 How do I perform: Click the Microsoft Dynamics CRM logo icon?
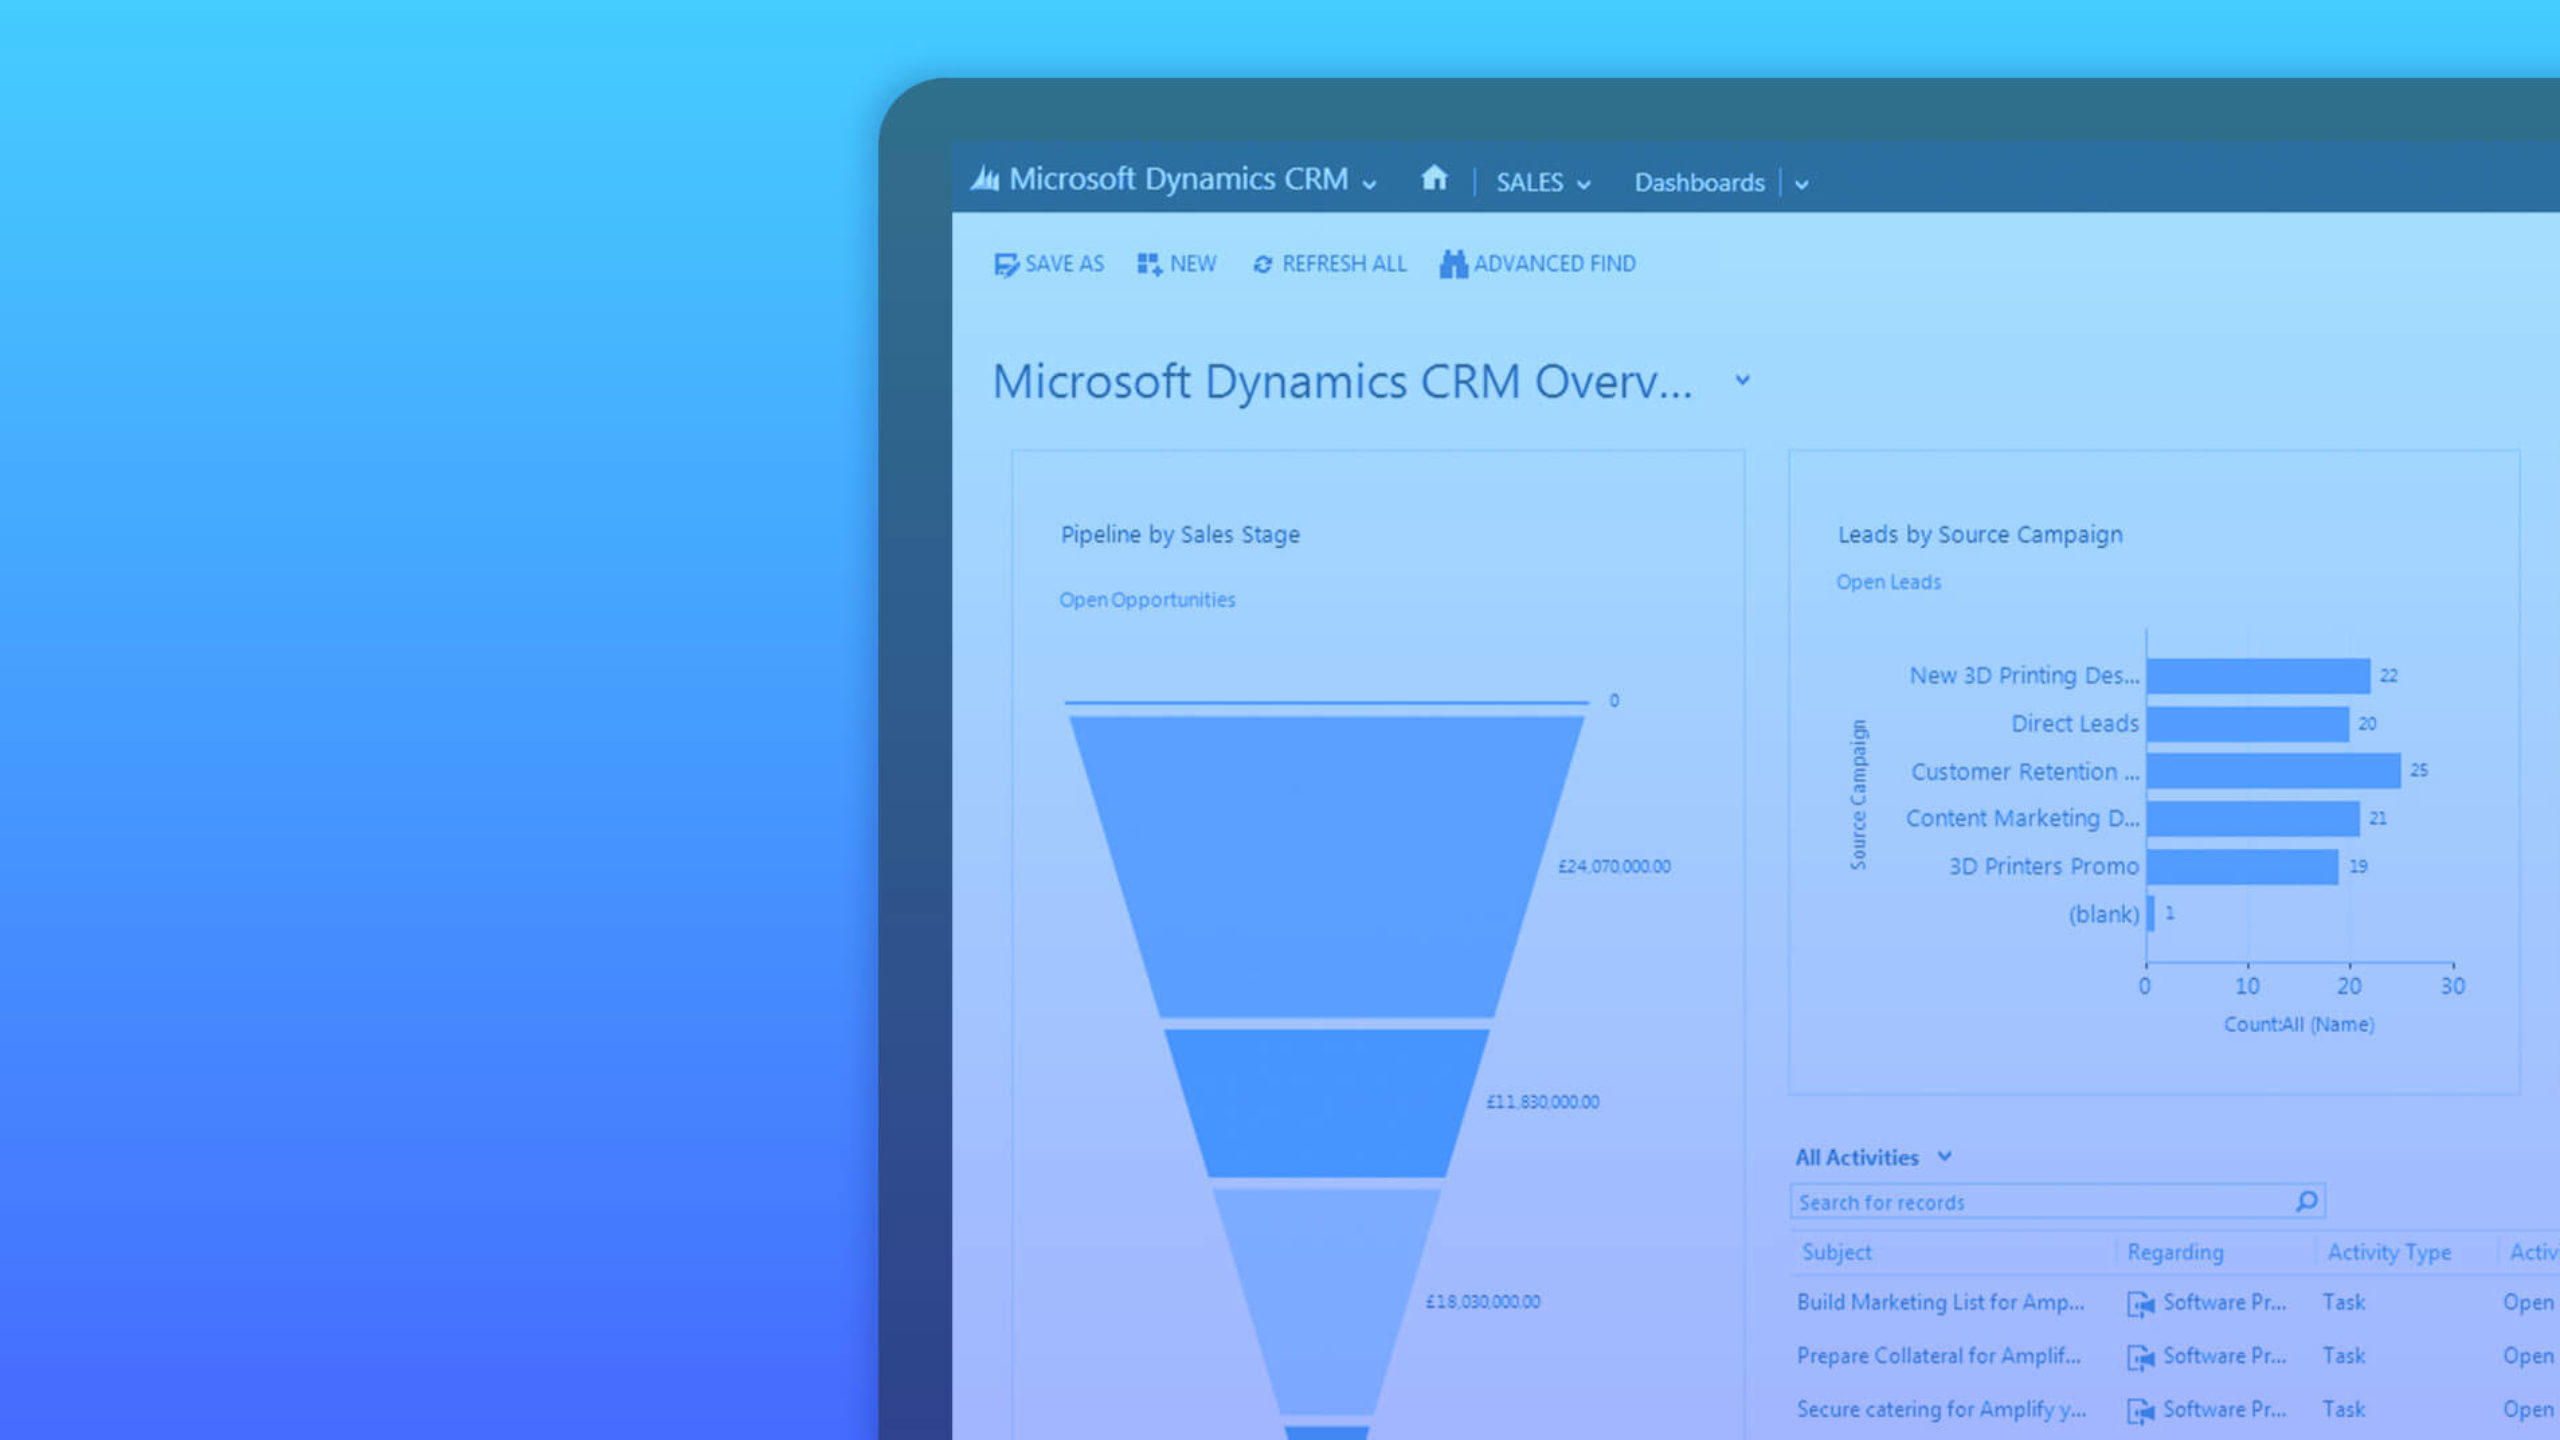pyautogui.click(x=985, y=179)
